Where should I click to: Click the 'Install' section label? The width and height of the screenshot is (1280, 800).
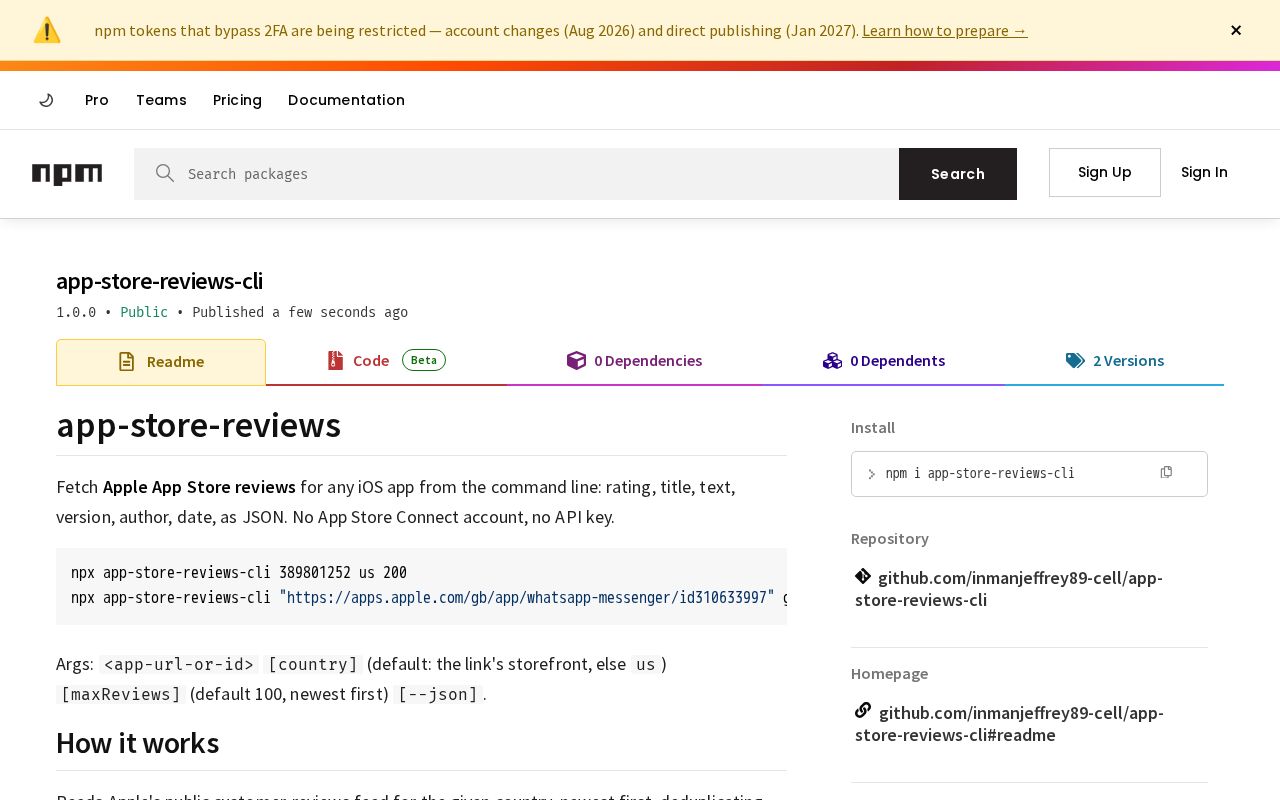click(873, 428)
